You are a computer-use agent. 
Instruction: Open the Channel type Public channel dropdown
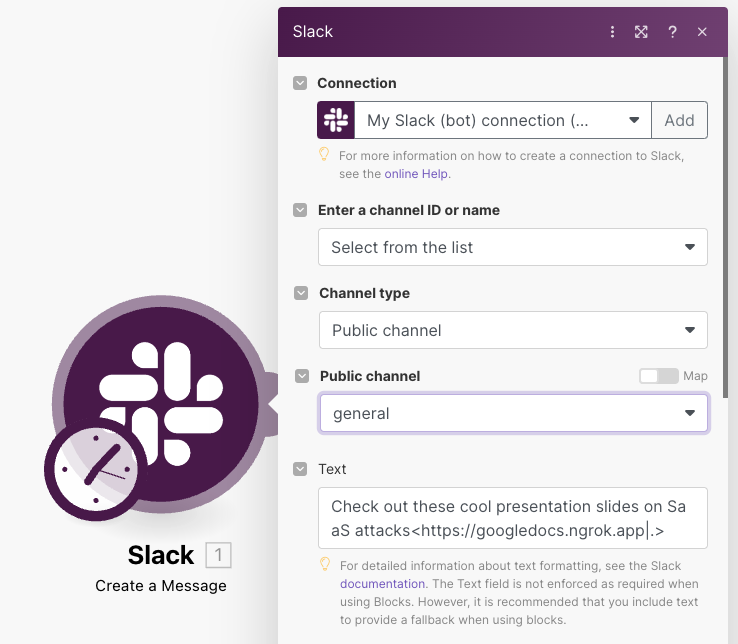pyautogui.click(x=513, y=330)
